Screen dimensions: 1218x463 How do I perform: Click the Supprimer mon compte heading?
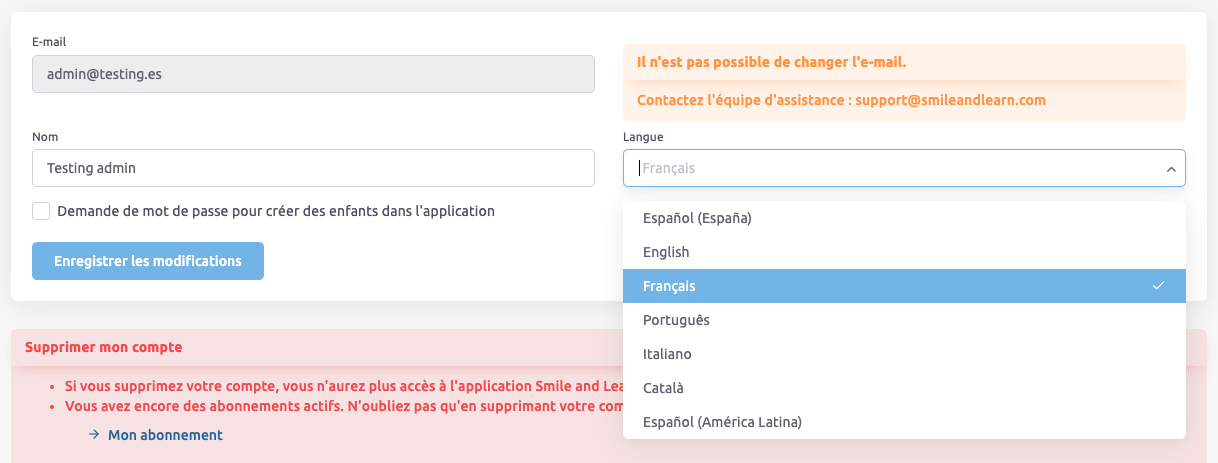[x=104, y=348]
